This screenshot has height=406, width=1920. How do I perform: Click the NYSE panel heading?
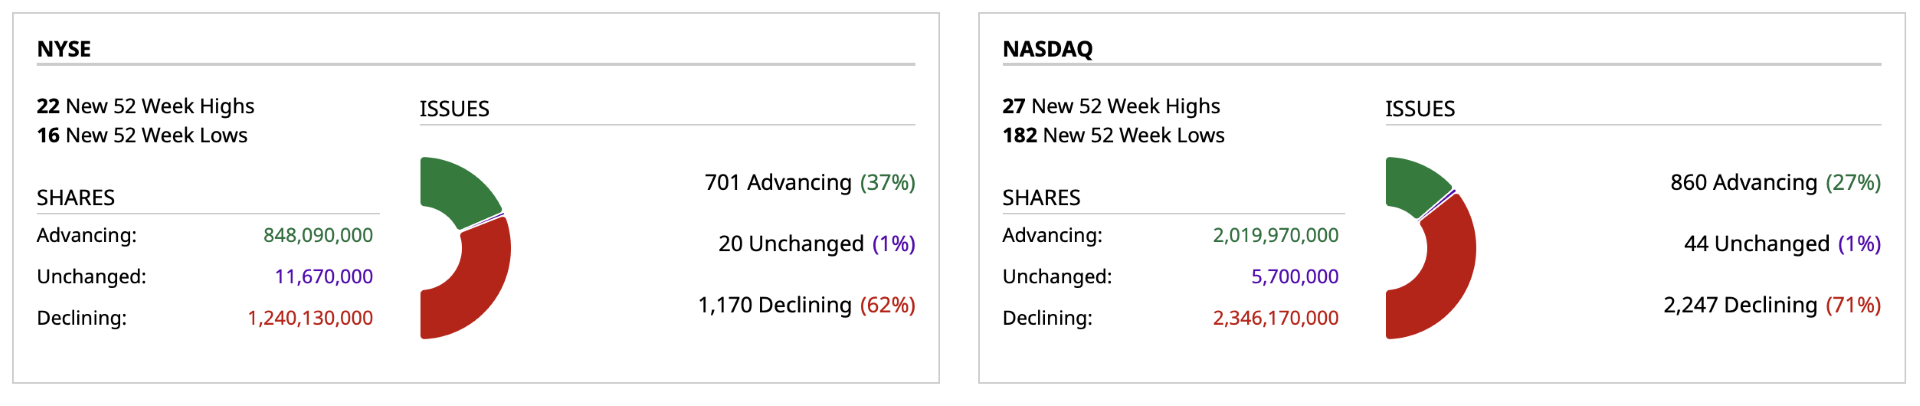point(64,49)
